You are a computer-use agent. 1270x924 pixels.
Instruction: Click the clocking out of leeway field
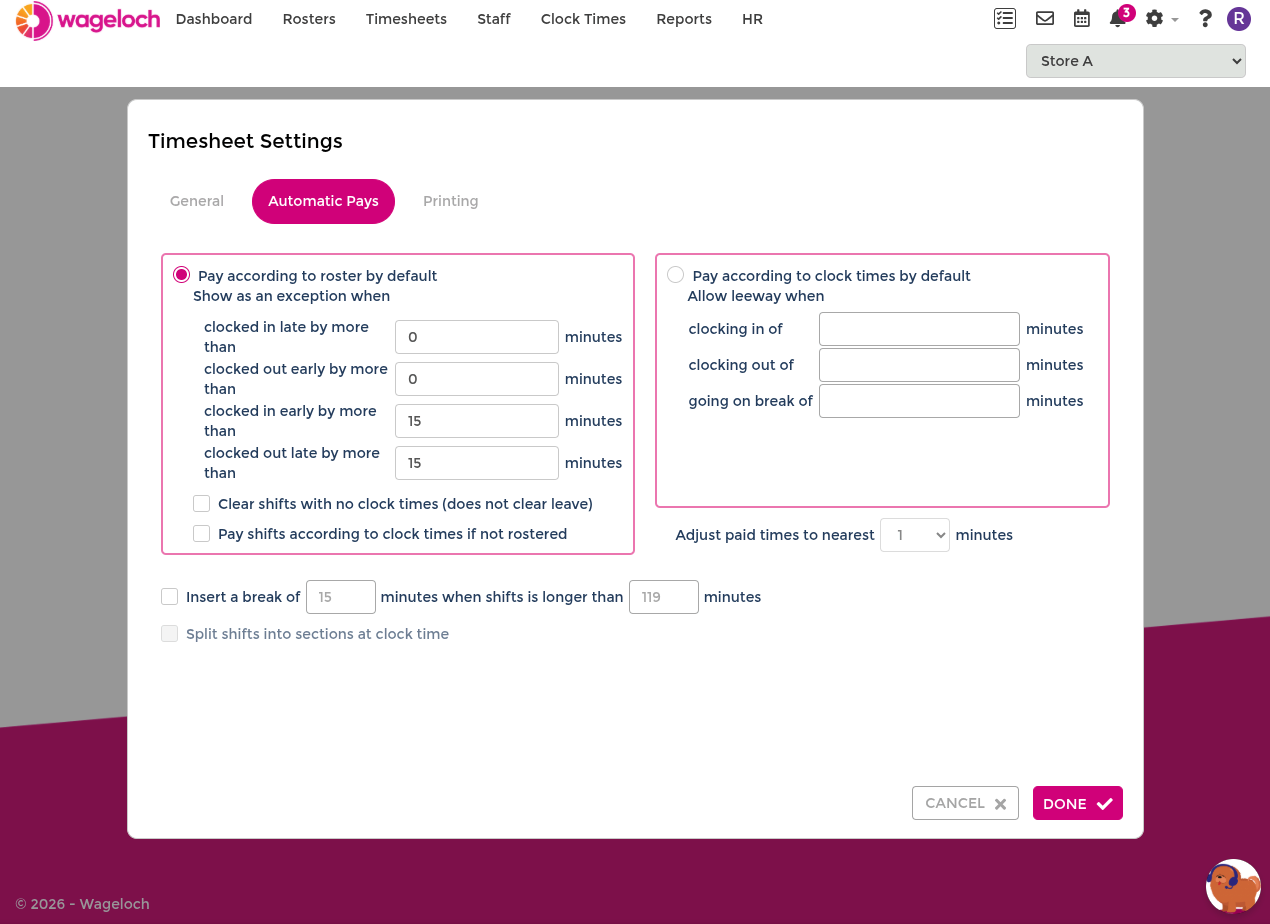pos(919,365)
